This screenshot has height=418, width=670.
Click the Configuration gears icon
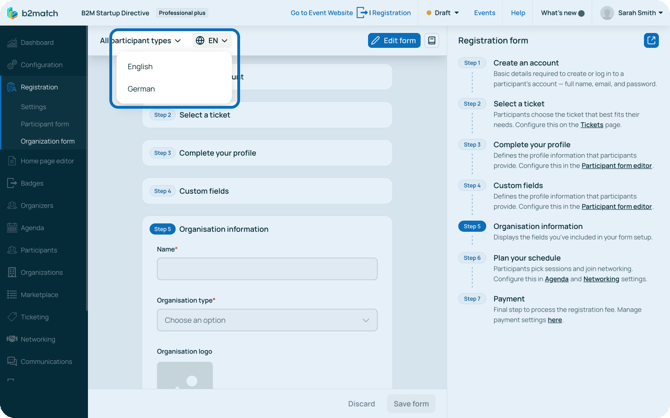tap(12, 65)
